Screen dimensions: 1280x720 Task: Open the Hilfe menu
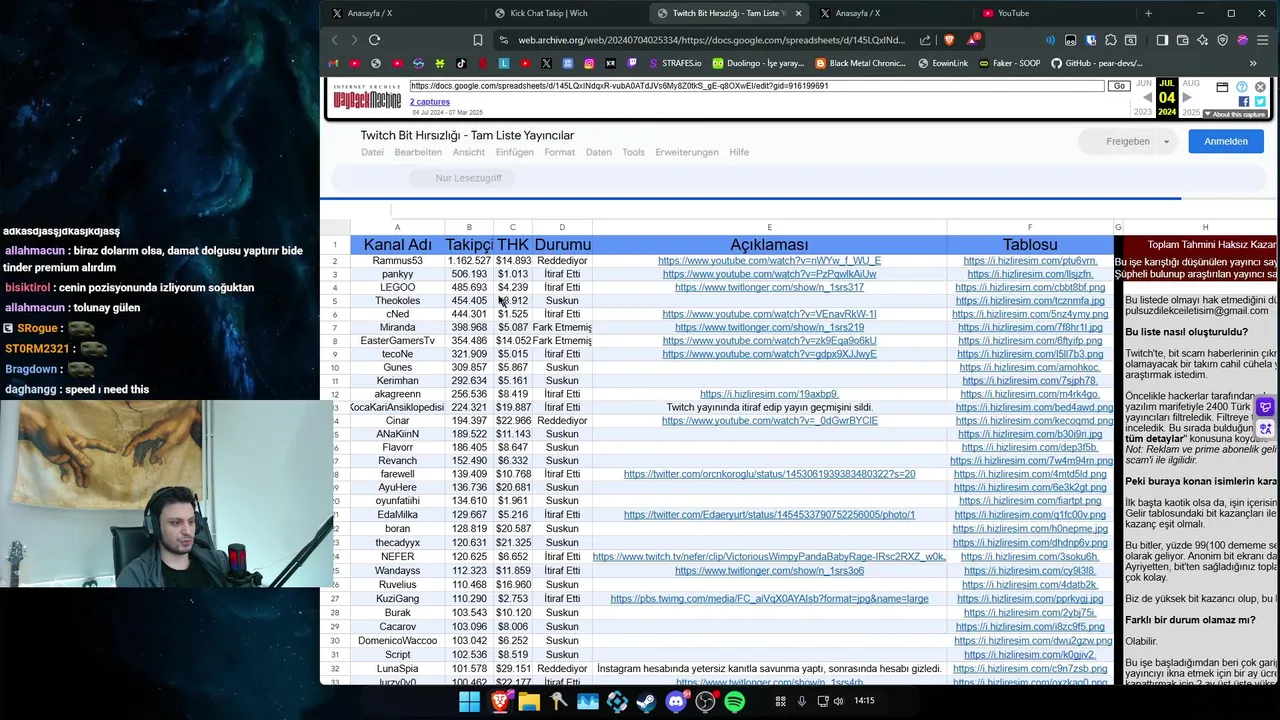[739, 152]
